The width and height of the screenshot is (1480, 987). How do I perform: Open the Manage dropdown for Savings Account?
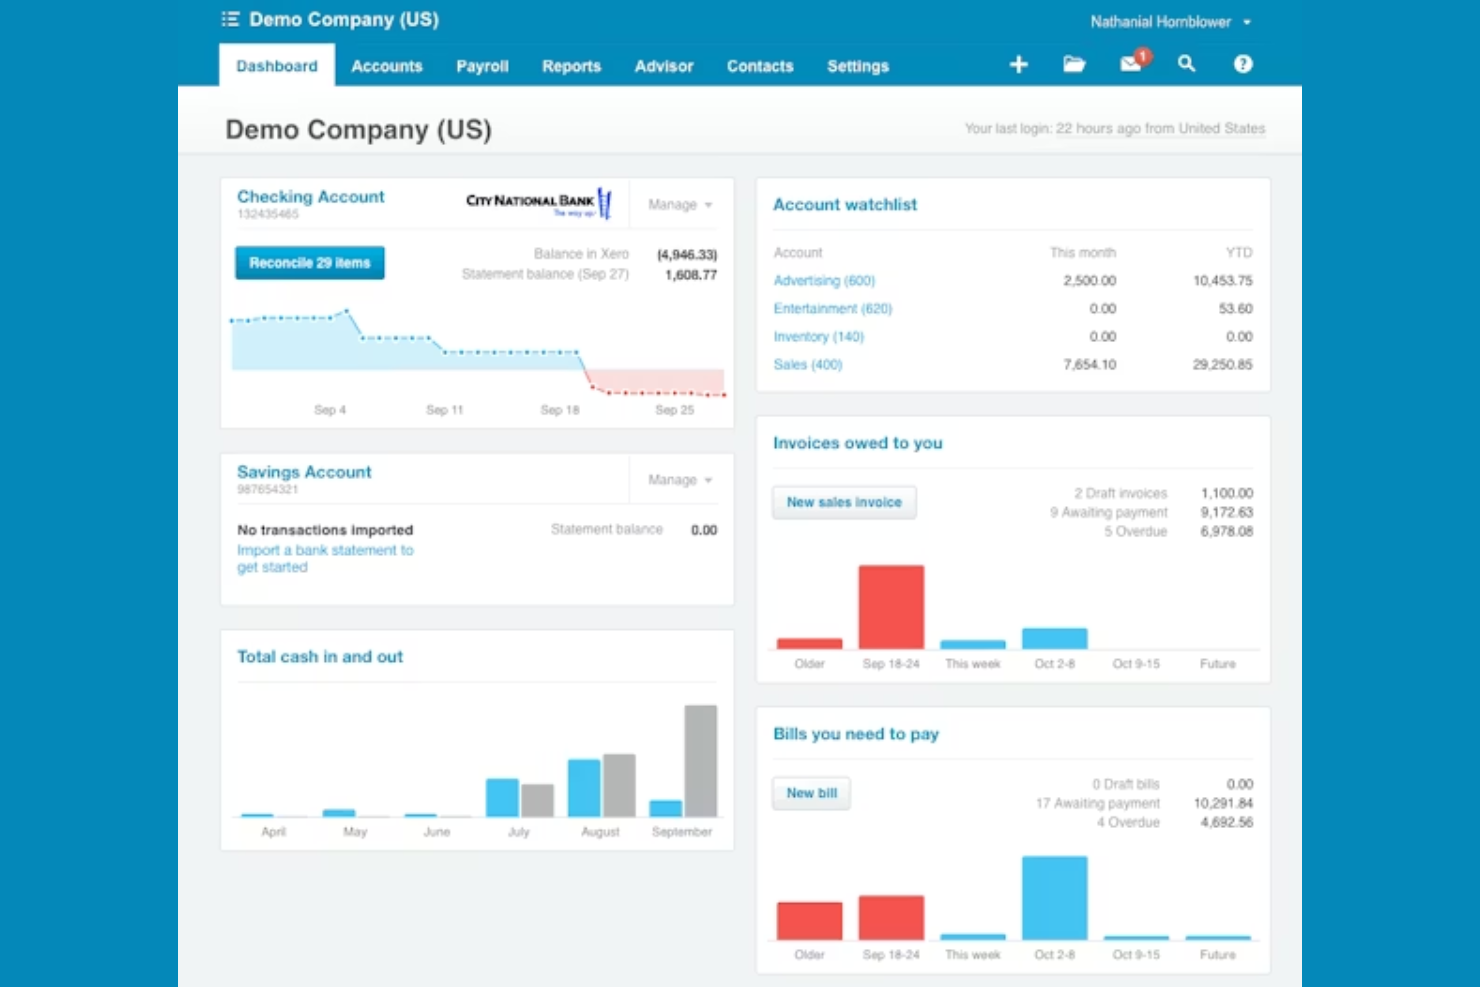coord(678,479)
